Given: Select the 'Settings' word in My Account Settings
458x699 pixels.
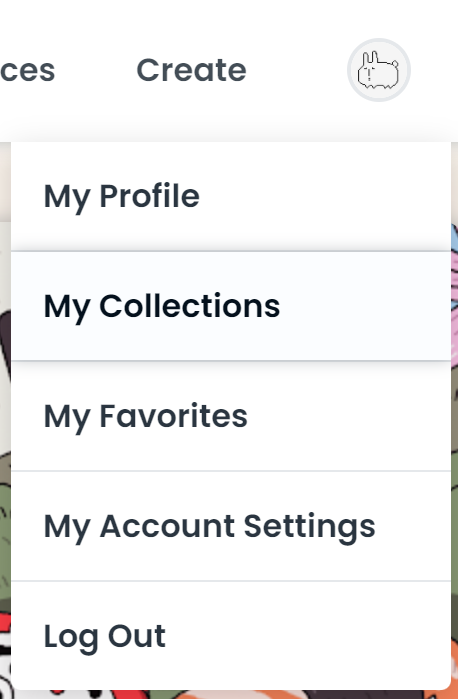Looking at the screenshot, I should coord(309,527).
